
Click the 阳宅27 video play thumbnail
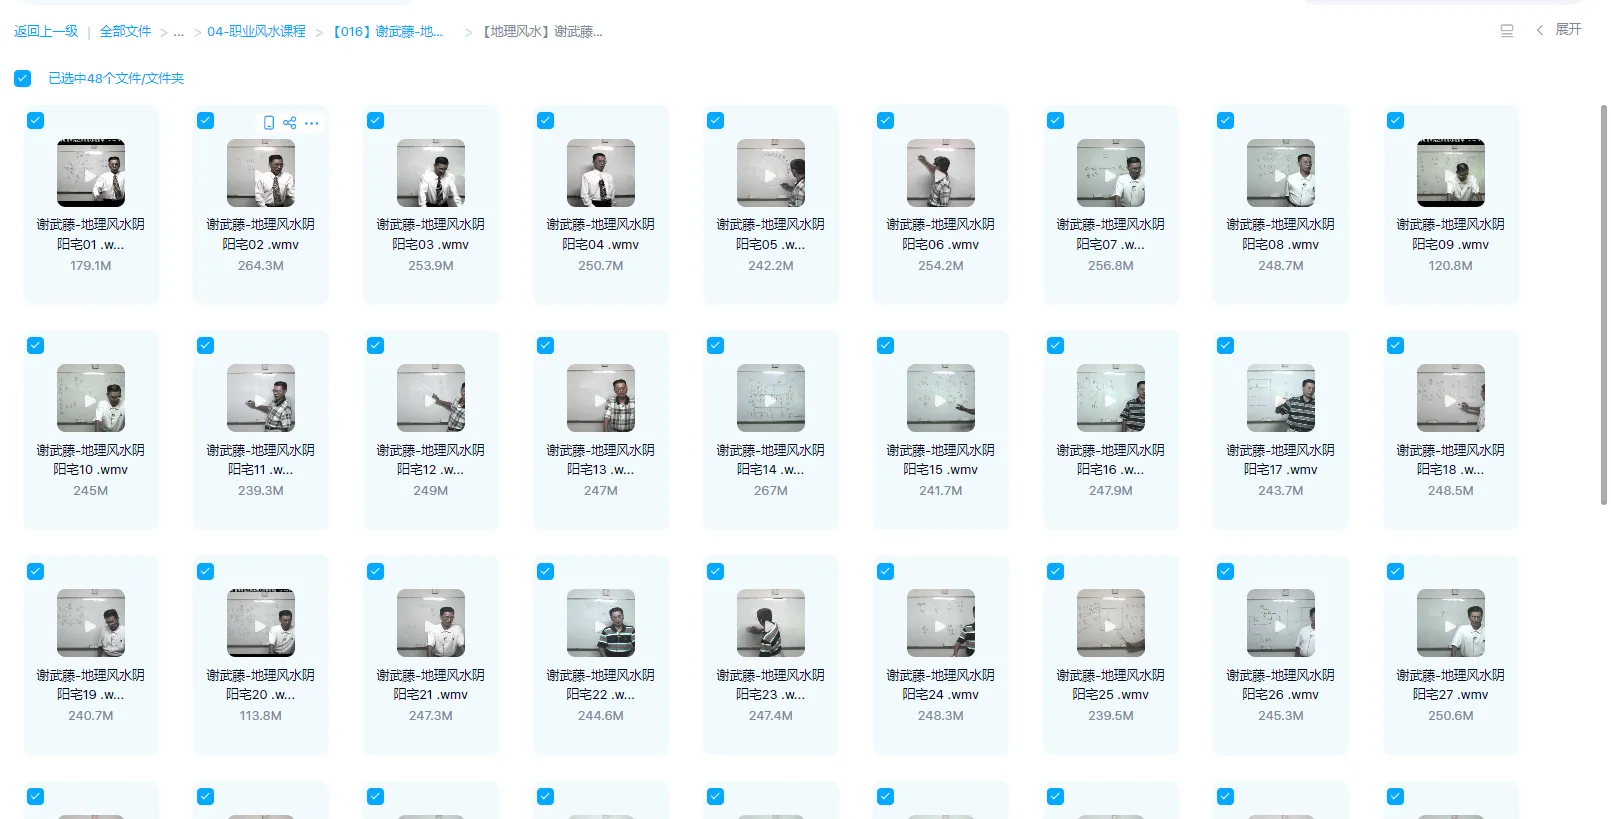point(1450,624)
